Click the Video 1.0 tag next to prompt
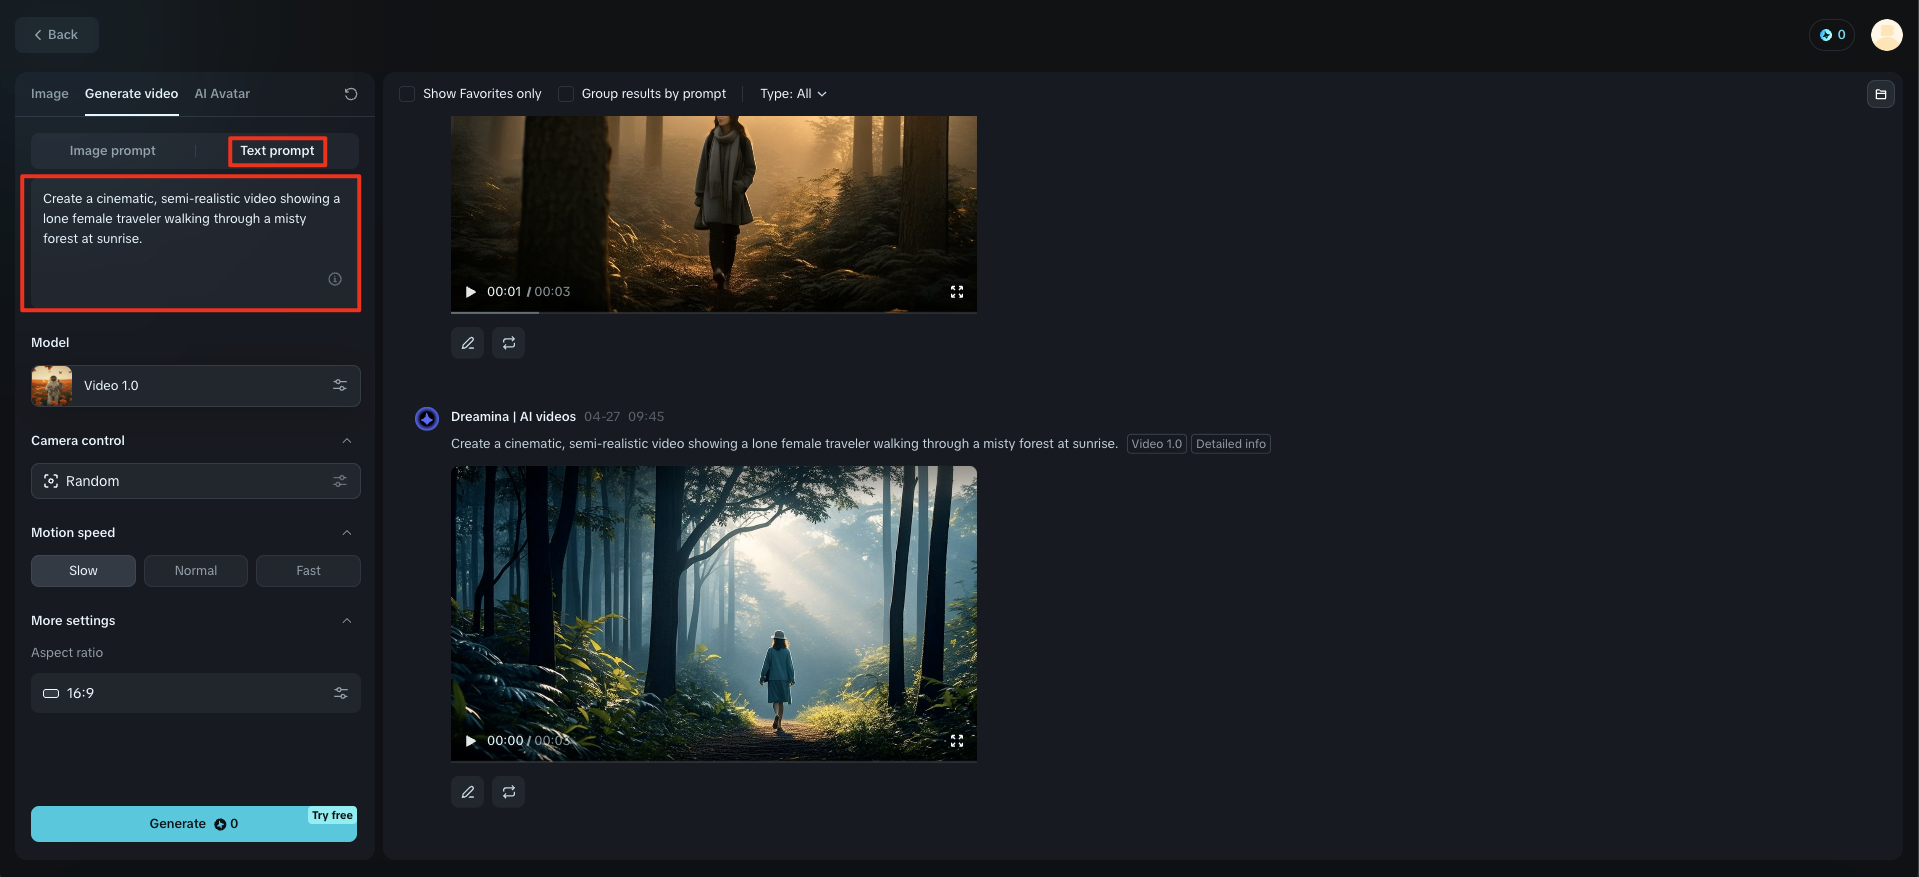This screenshot has height=877, width=1919. click(x=1157, y=444)
